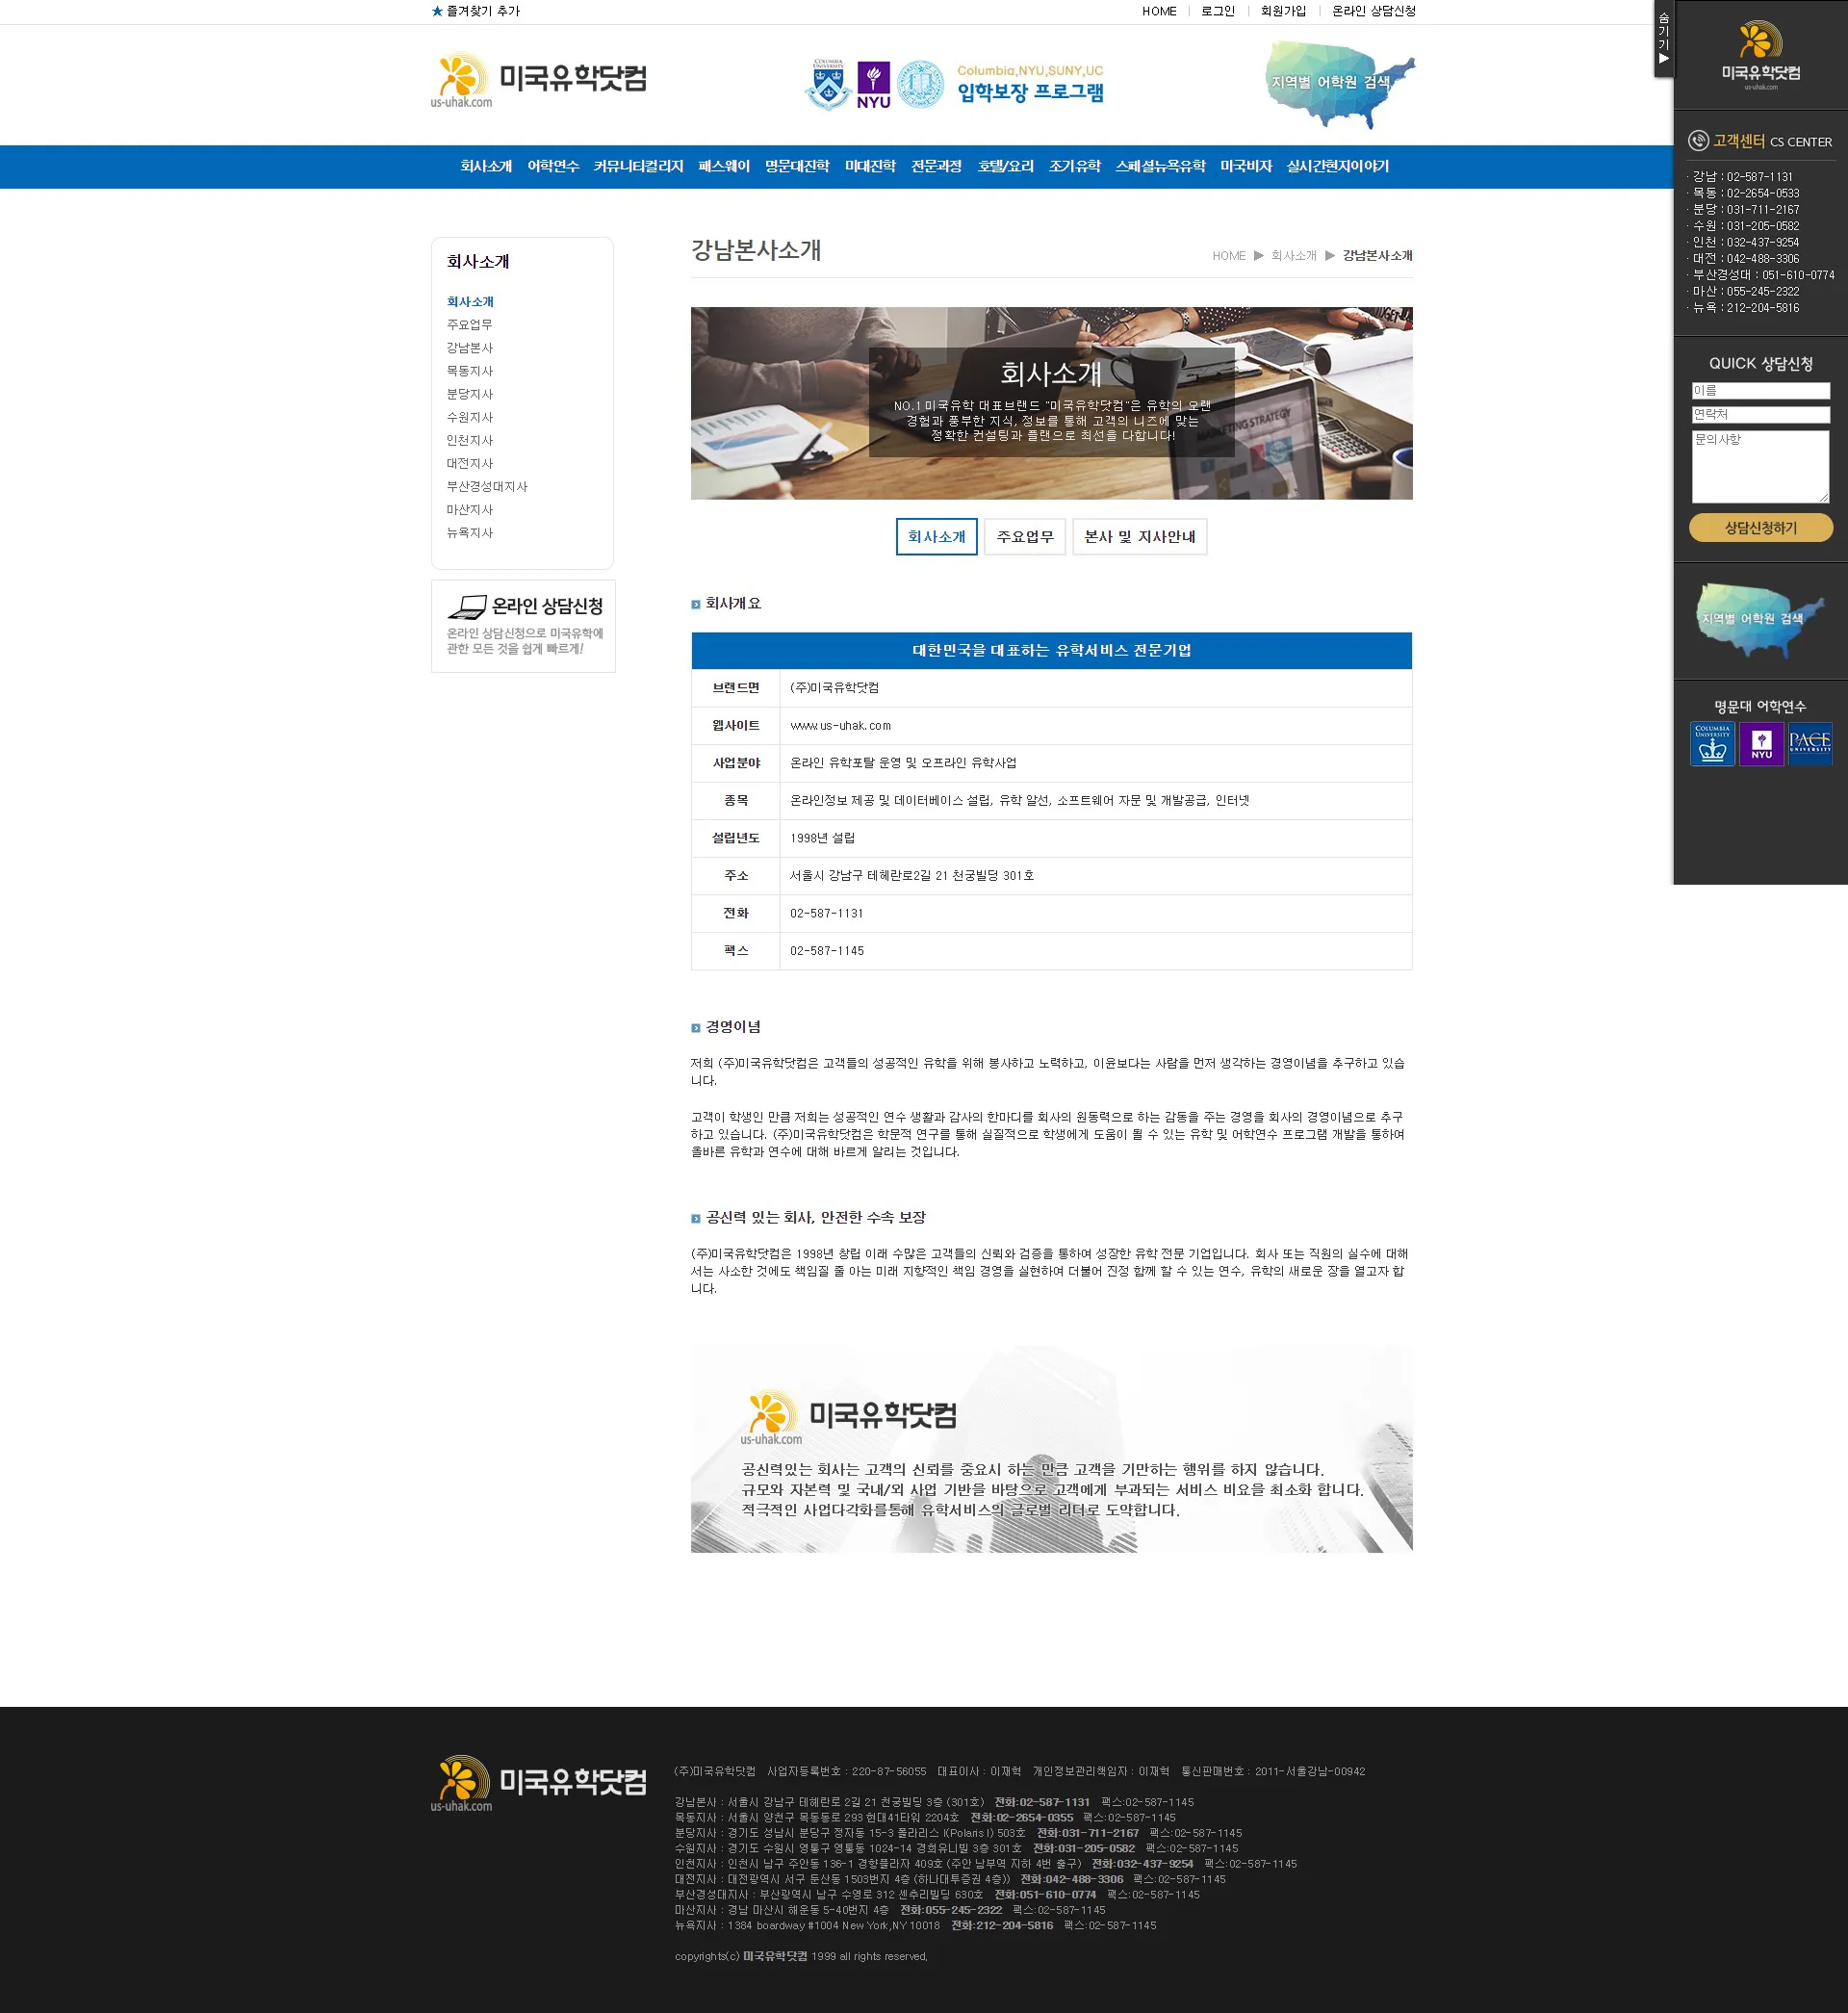This screenshot has width=1848, height=2013.
Task: Open 스페셜뉴욕유학 menu item
Action: pos(1160,167)
